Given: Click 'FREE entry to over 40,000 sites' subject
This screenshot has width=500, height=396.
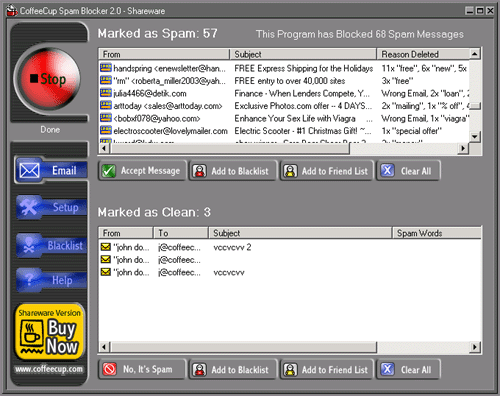Looking at the screenshot, I should click(290, 81).
